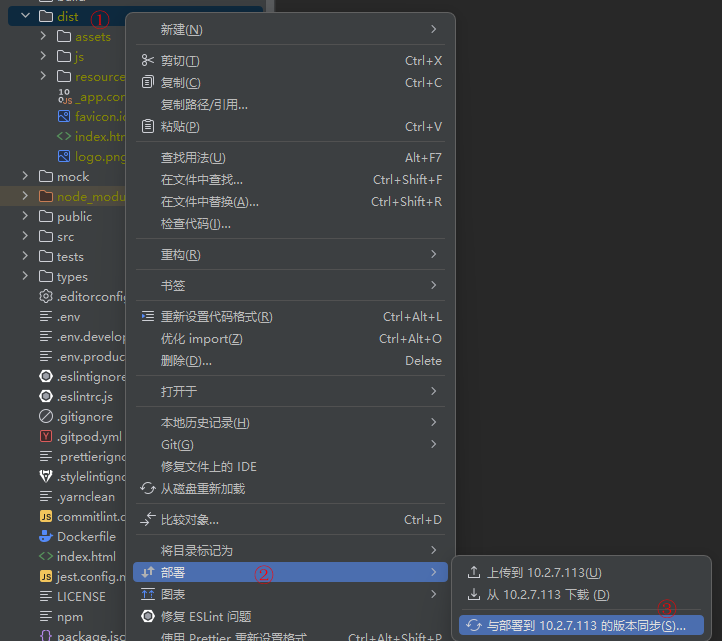Choose sync with deployed version on 10.2.7.113
Screen dimensions: 722x641
pos(586,626)
